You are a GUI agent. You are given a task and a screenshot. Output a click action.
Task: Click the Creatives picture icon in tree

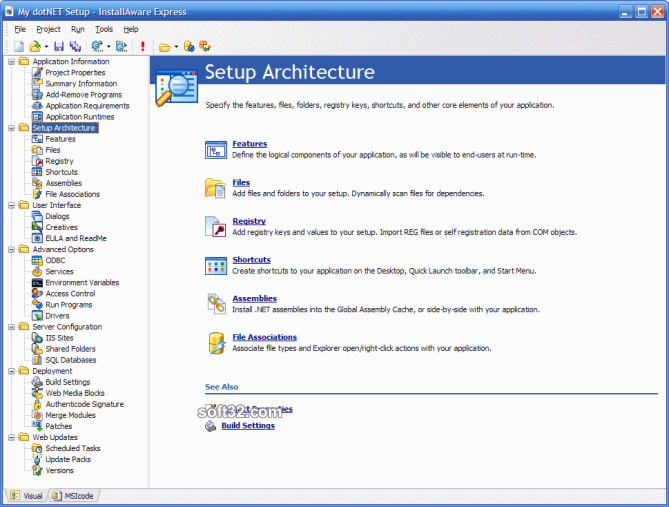[x=38, y=227]
